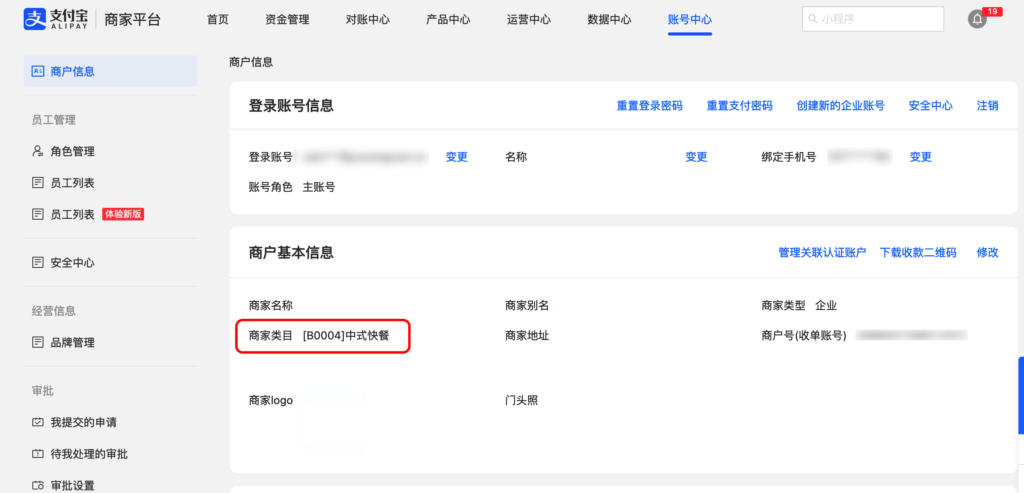Open the notification bell with badge 19

click(977, 19)
